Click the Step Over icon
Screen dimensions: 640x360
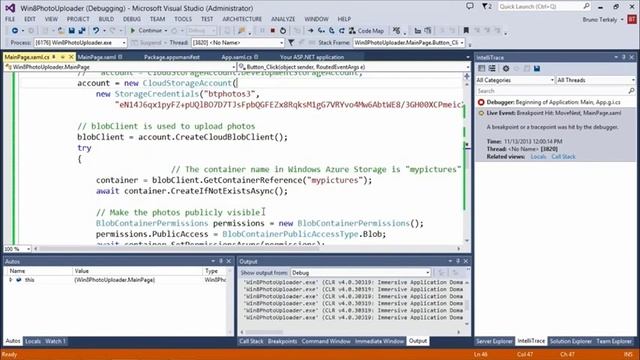[331, 31]
